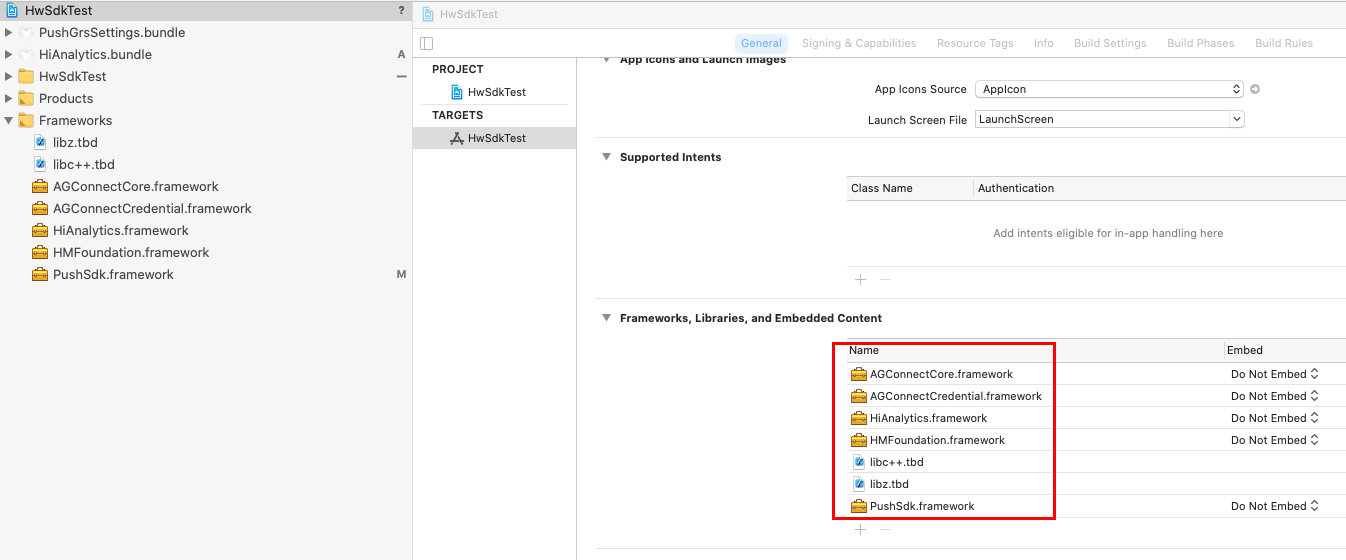The image size is (1346, 560).
Task: Click the Products folder icon
Action: pyautogui.click(x=26, y=98)
